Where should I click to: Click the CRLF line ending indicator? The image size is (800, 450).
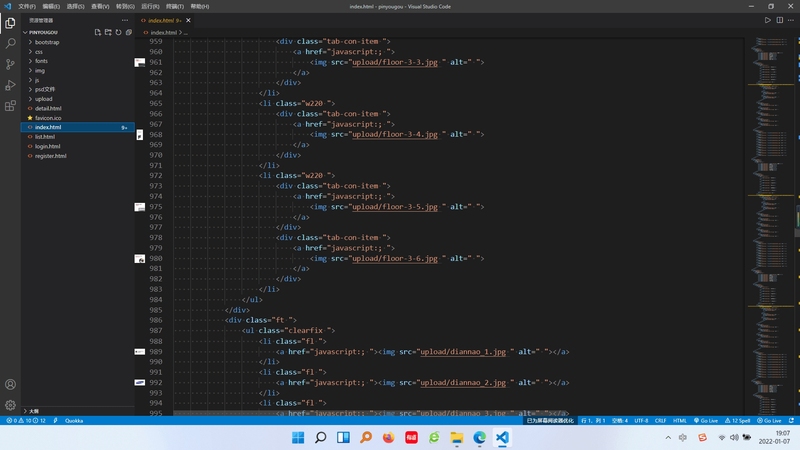(x=660, y=421)
